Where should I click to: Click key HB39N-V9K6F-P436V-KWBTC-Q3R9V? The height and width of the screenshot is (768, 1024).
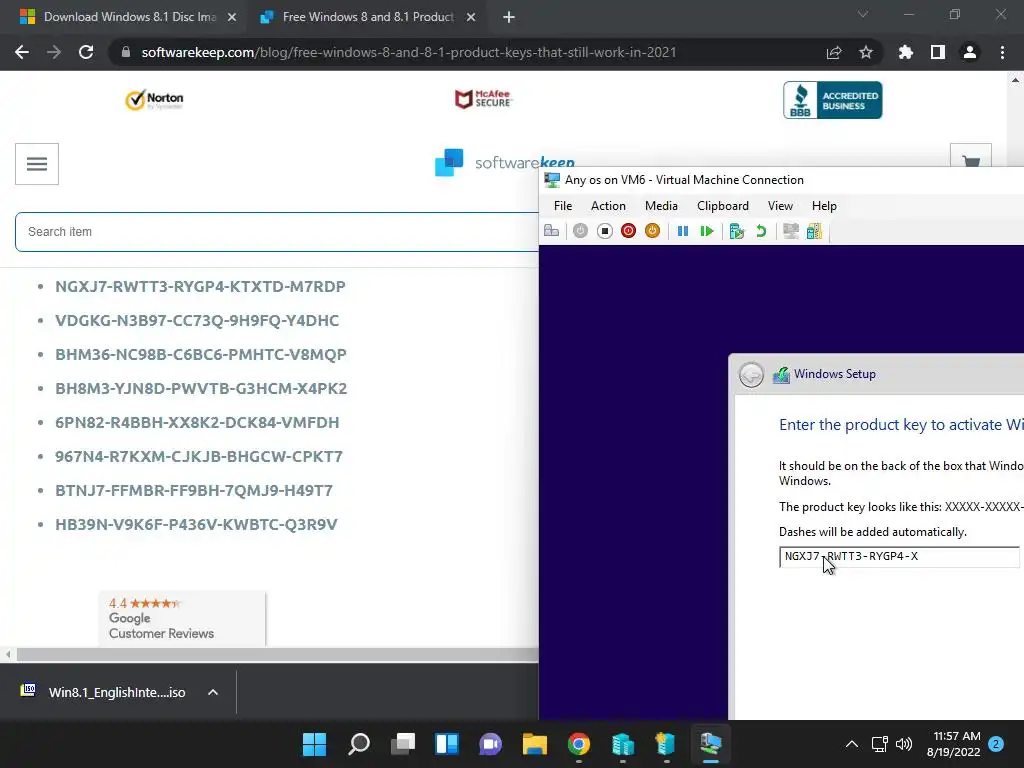pyautogui.click(x=196, y=524)
